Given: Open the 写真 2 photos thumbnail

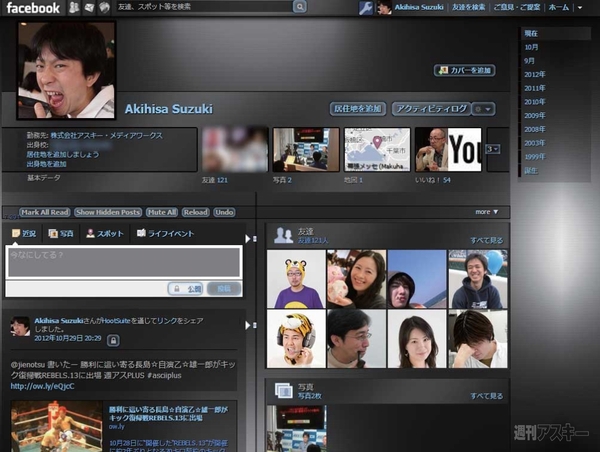Looking at the screenshot, I should click(306, 150).
